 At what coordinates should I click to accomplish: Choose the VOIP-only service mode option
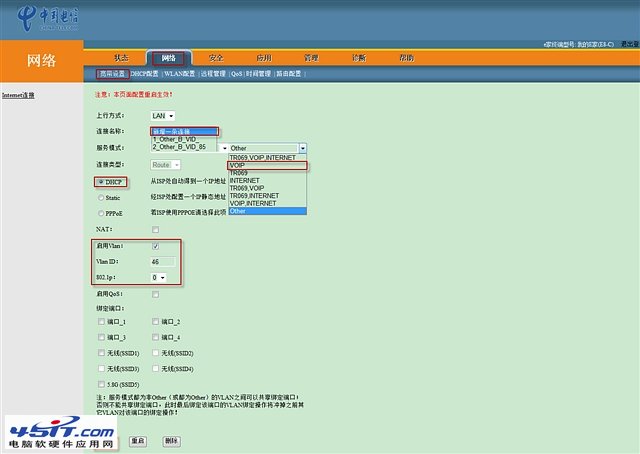tap(267, 165)
